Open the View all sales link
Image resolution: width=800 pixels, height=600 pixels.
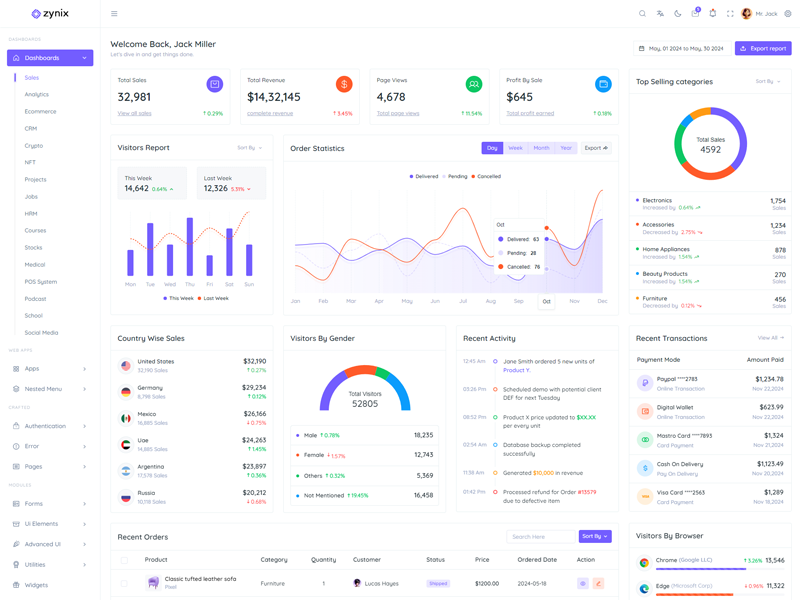click(x=135, y=114)
